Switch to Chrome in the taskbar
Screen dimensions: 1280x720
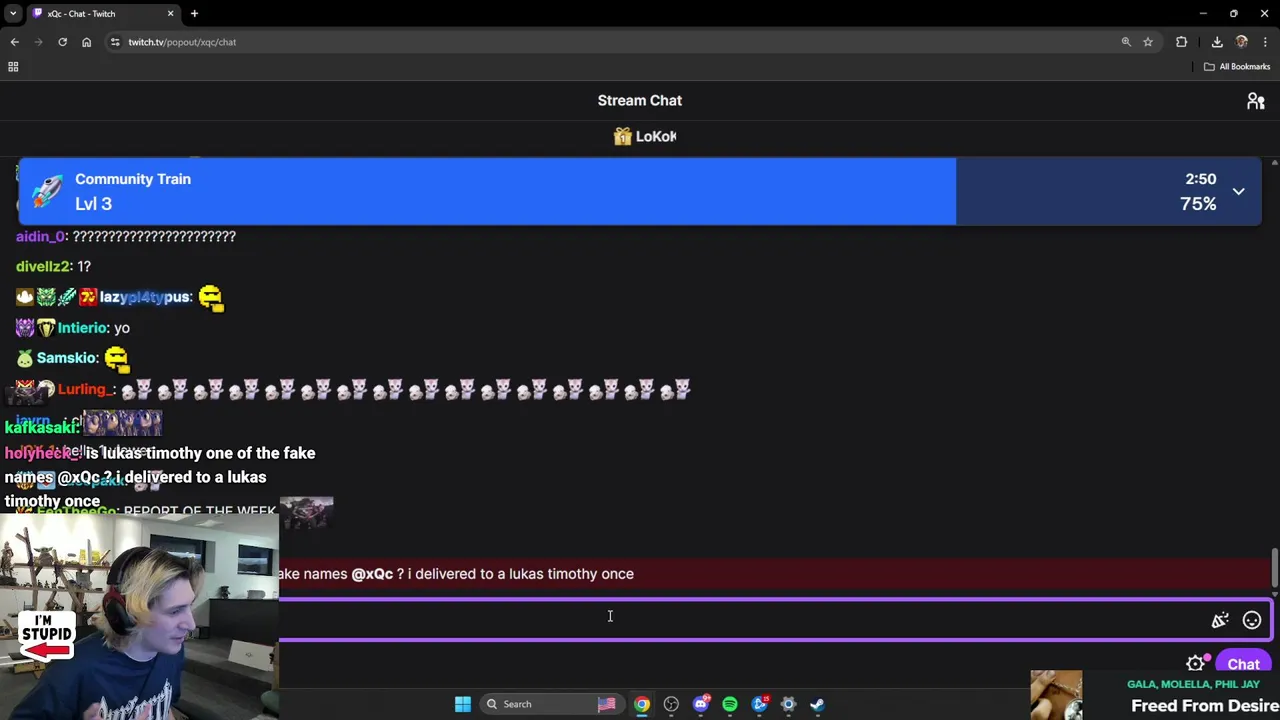[642, 704]
